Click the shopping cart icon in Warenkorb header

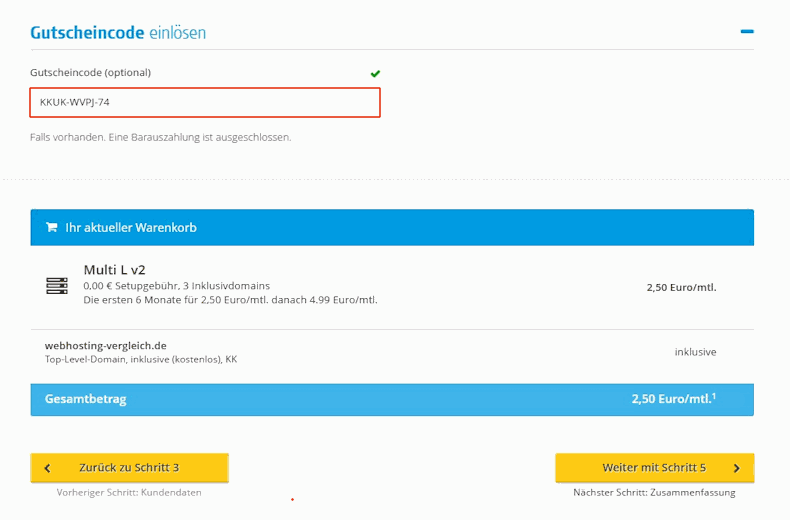(51, 228)
